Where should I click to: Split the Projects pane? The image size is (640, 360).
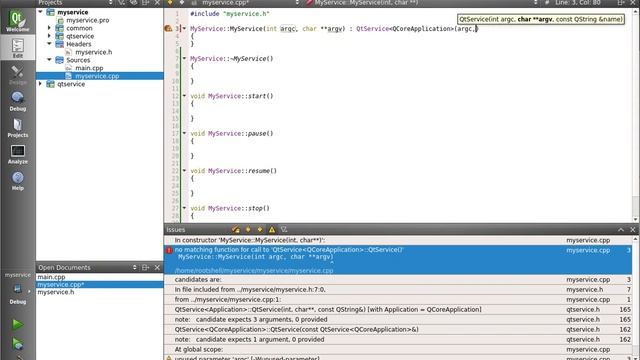[145, 3]
